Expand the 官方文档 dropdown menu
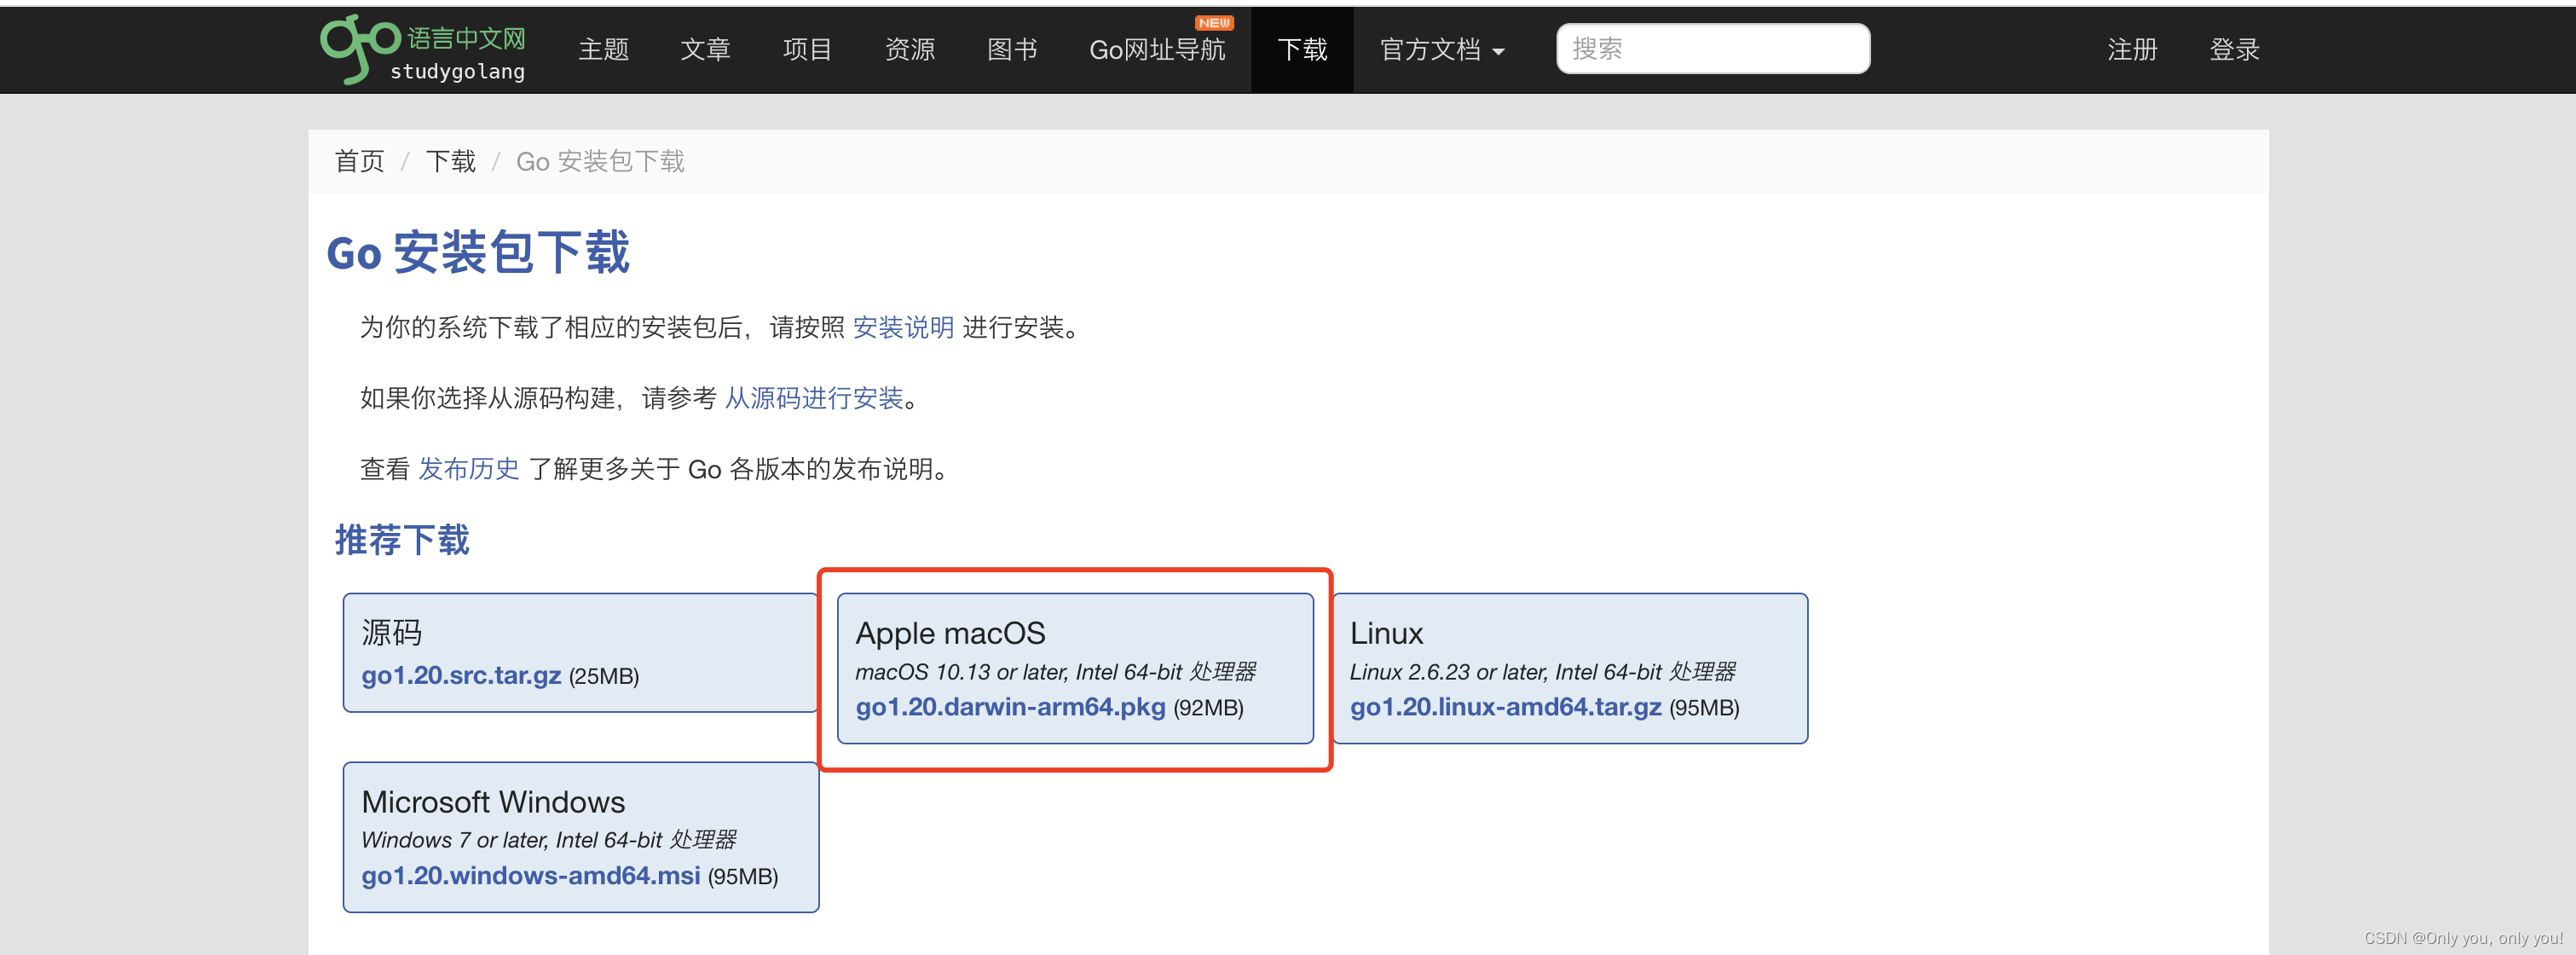Viewport: 2576px width, 955px height. click(1444, 48)
